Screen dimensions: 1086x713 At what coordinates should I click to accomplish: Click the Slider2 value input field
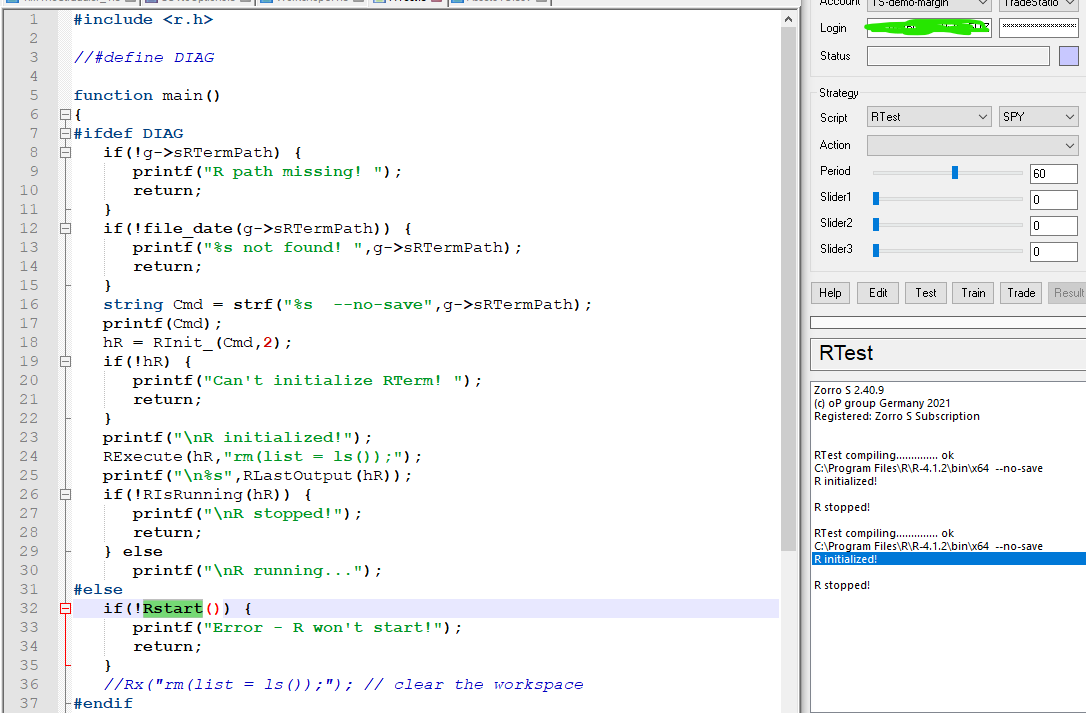point(1053,226)
